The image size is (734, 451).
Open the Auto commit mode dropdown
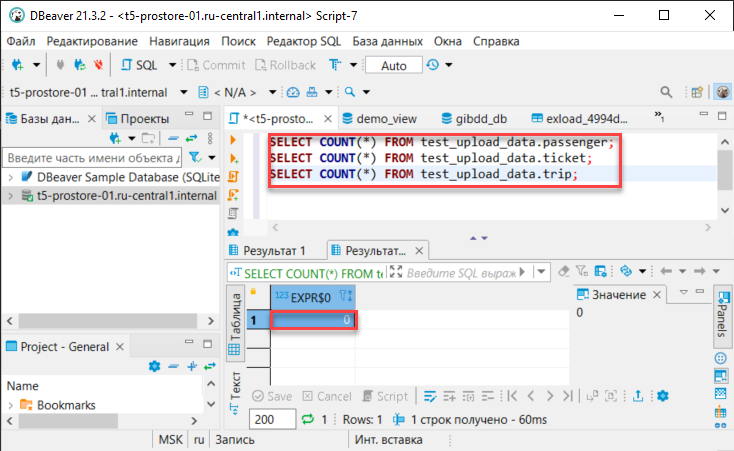point(395,65)
